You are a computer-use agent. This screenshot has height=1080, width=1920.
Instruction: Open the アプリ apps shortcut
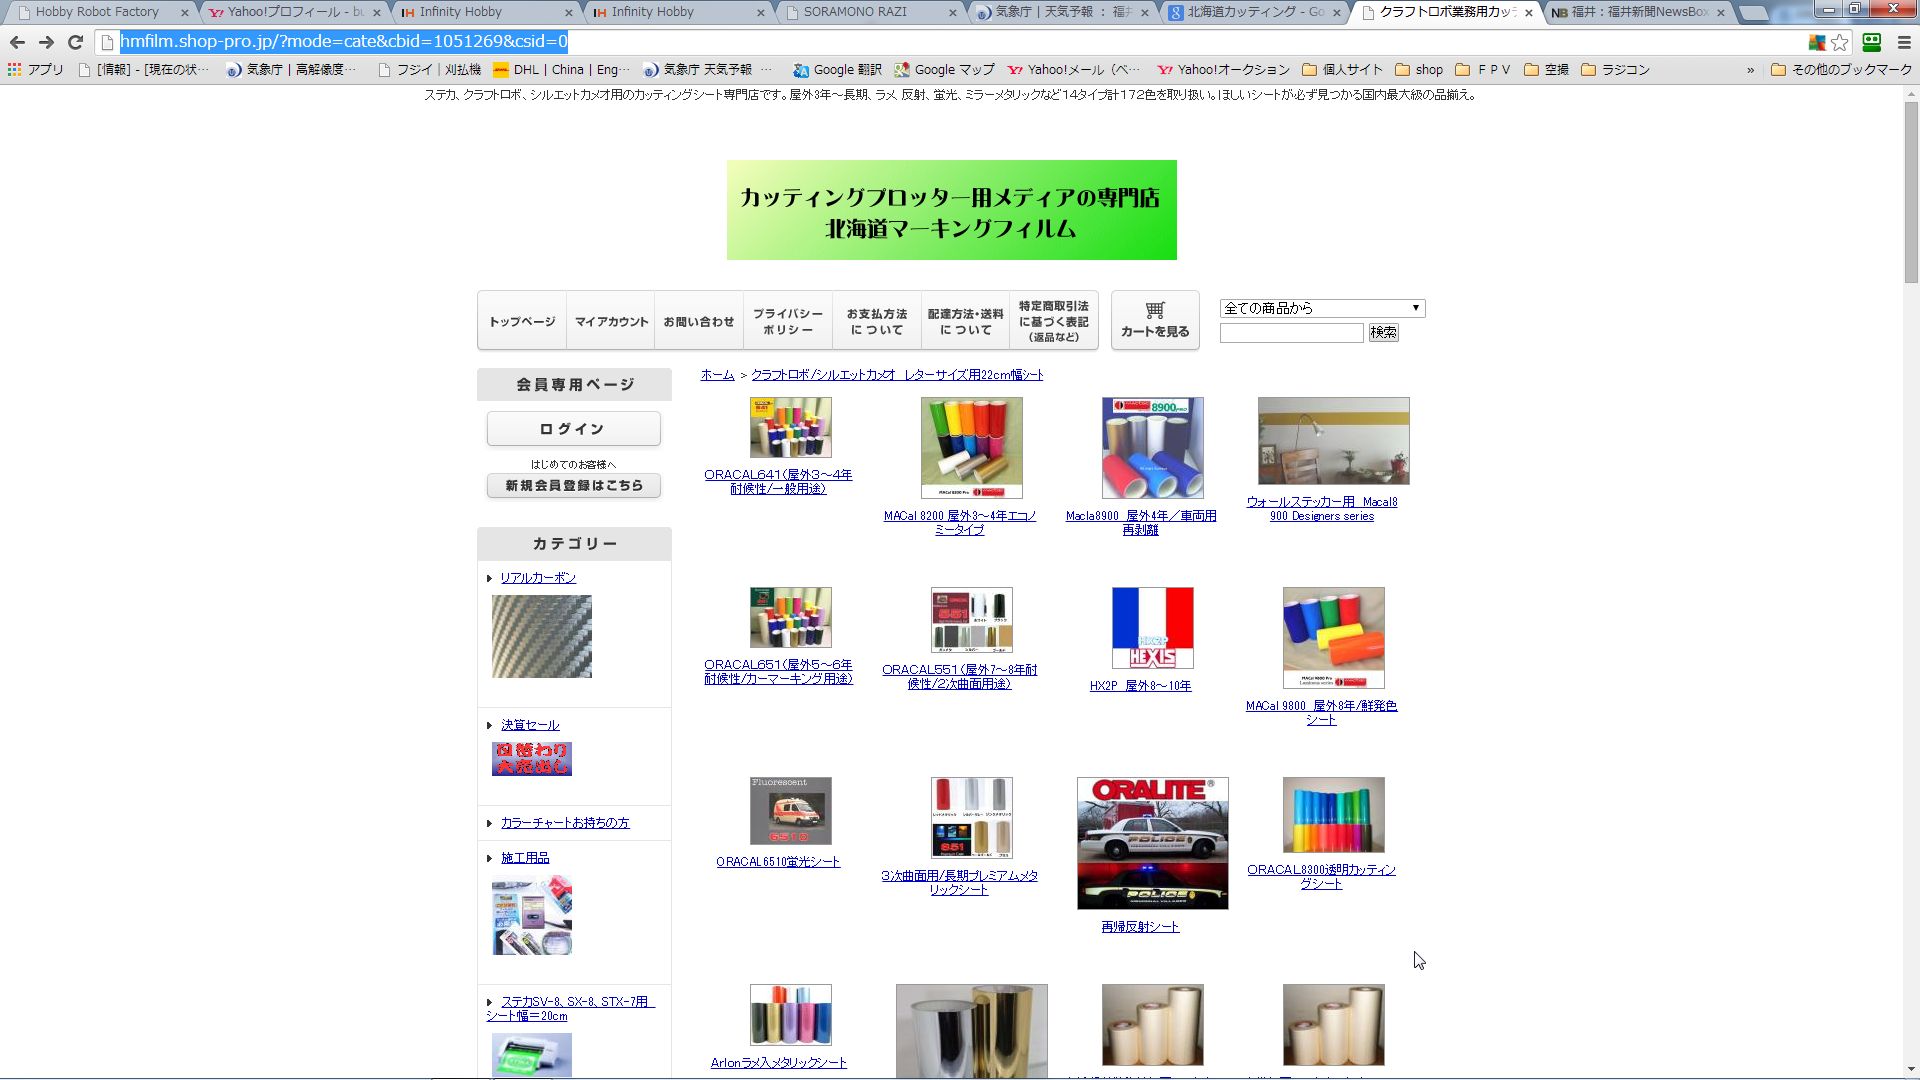tap(36, 70)
